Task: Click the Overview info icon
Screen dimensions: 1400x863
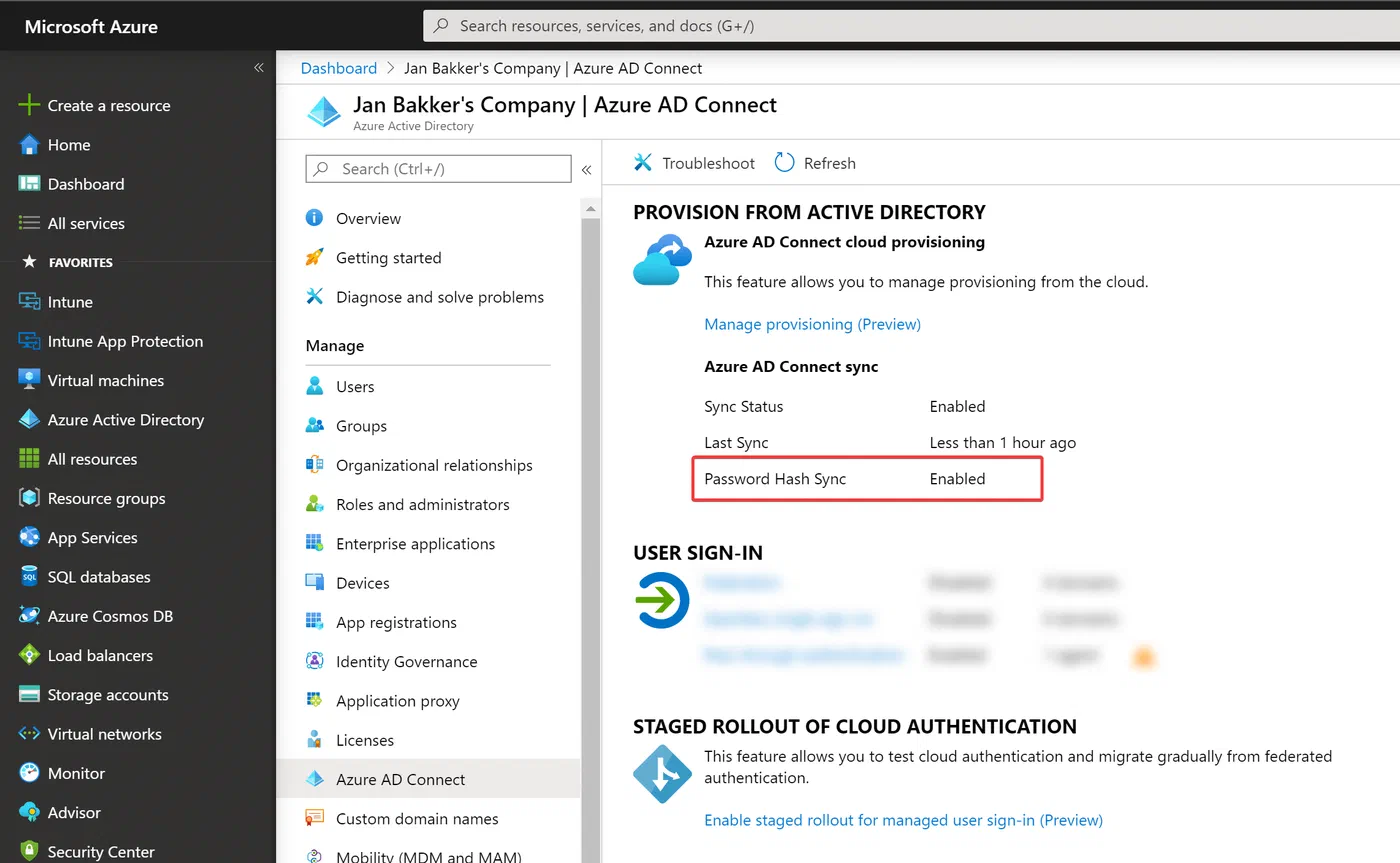Action: pos(315,218)
